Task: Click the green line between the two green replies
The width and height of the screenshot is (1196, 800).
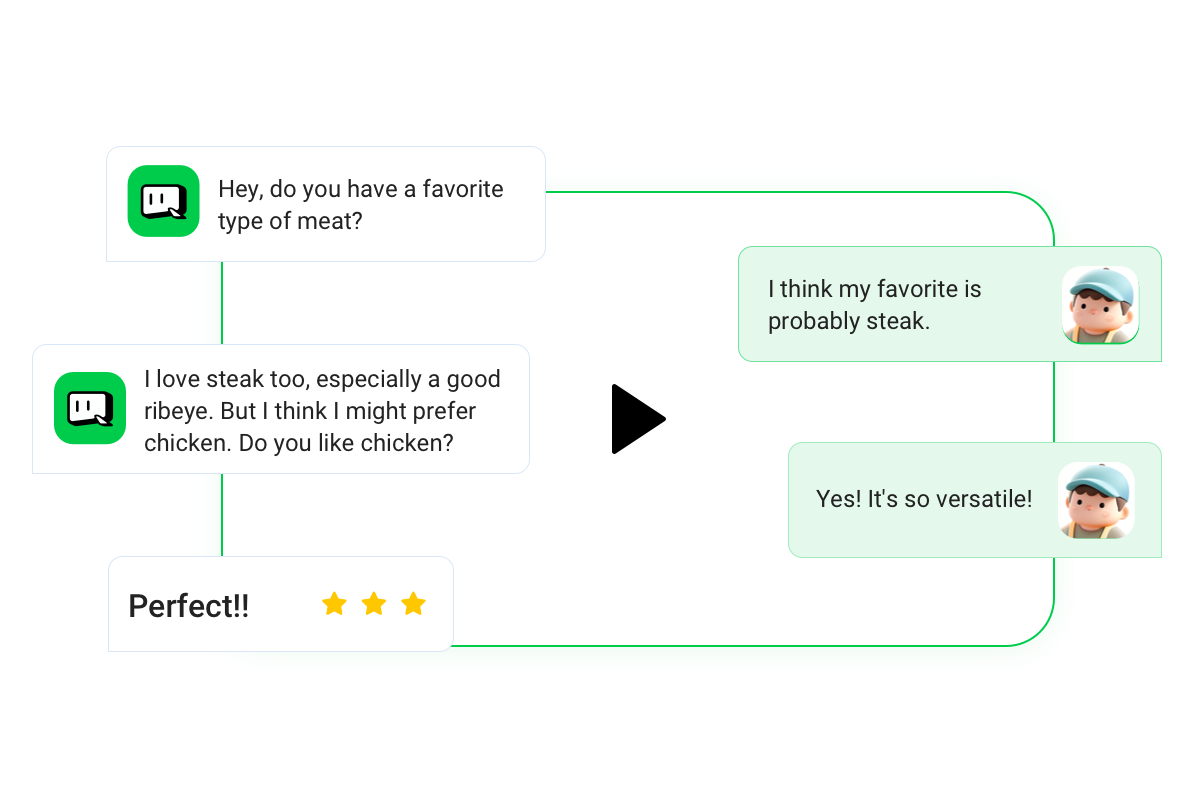Action: [1054, 401]
